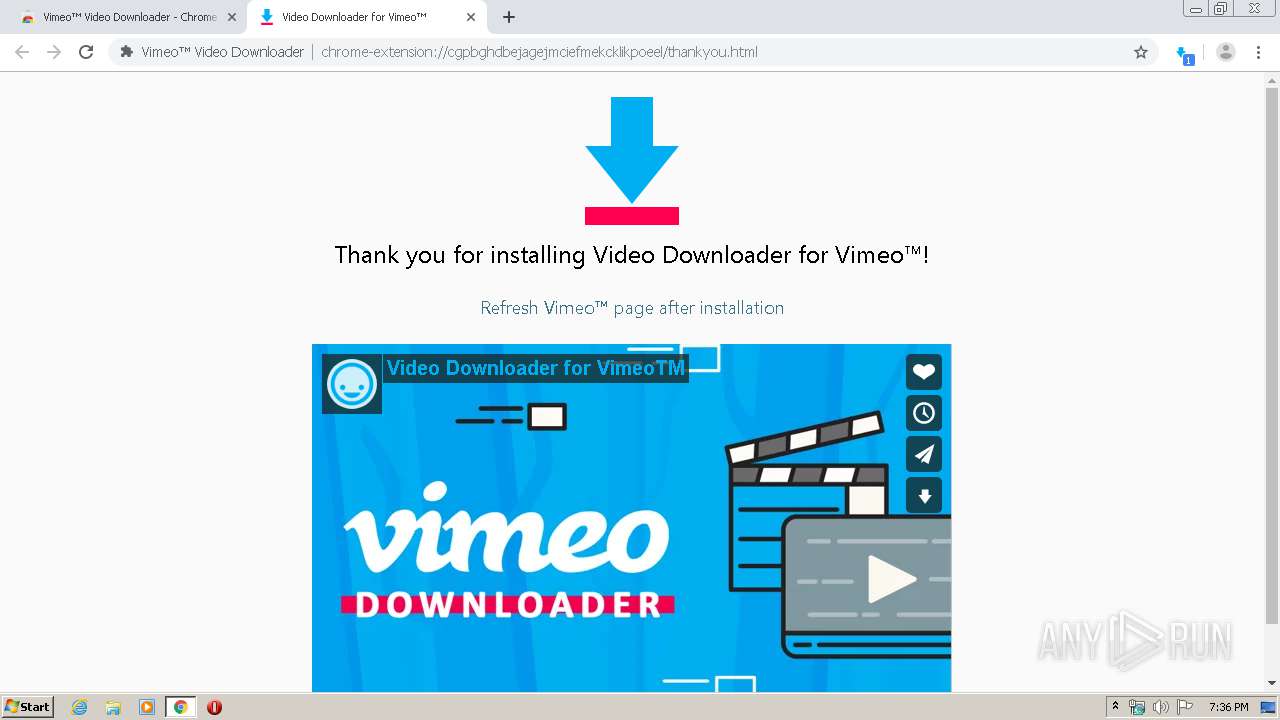Go forward in browser history
The width and height of the screenshot is (1280, 720).
point(54,52)
